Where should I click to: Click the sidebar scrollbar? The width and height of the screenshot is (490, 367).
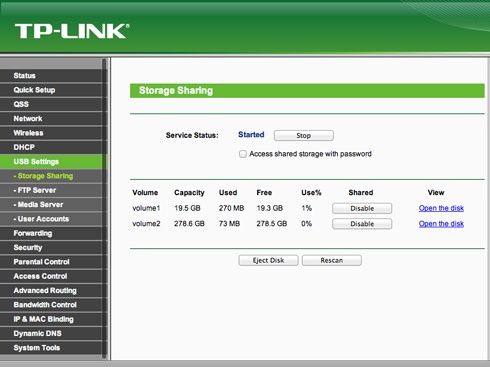point(104,209)
